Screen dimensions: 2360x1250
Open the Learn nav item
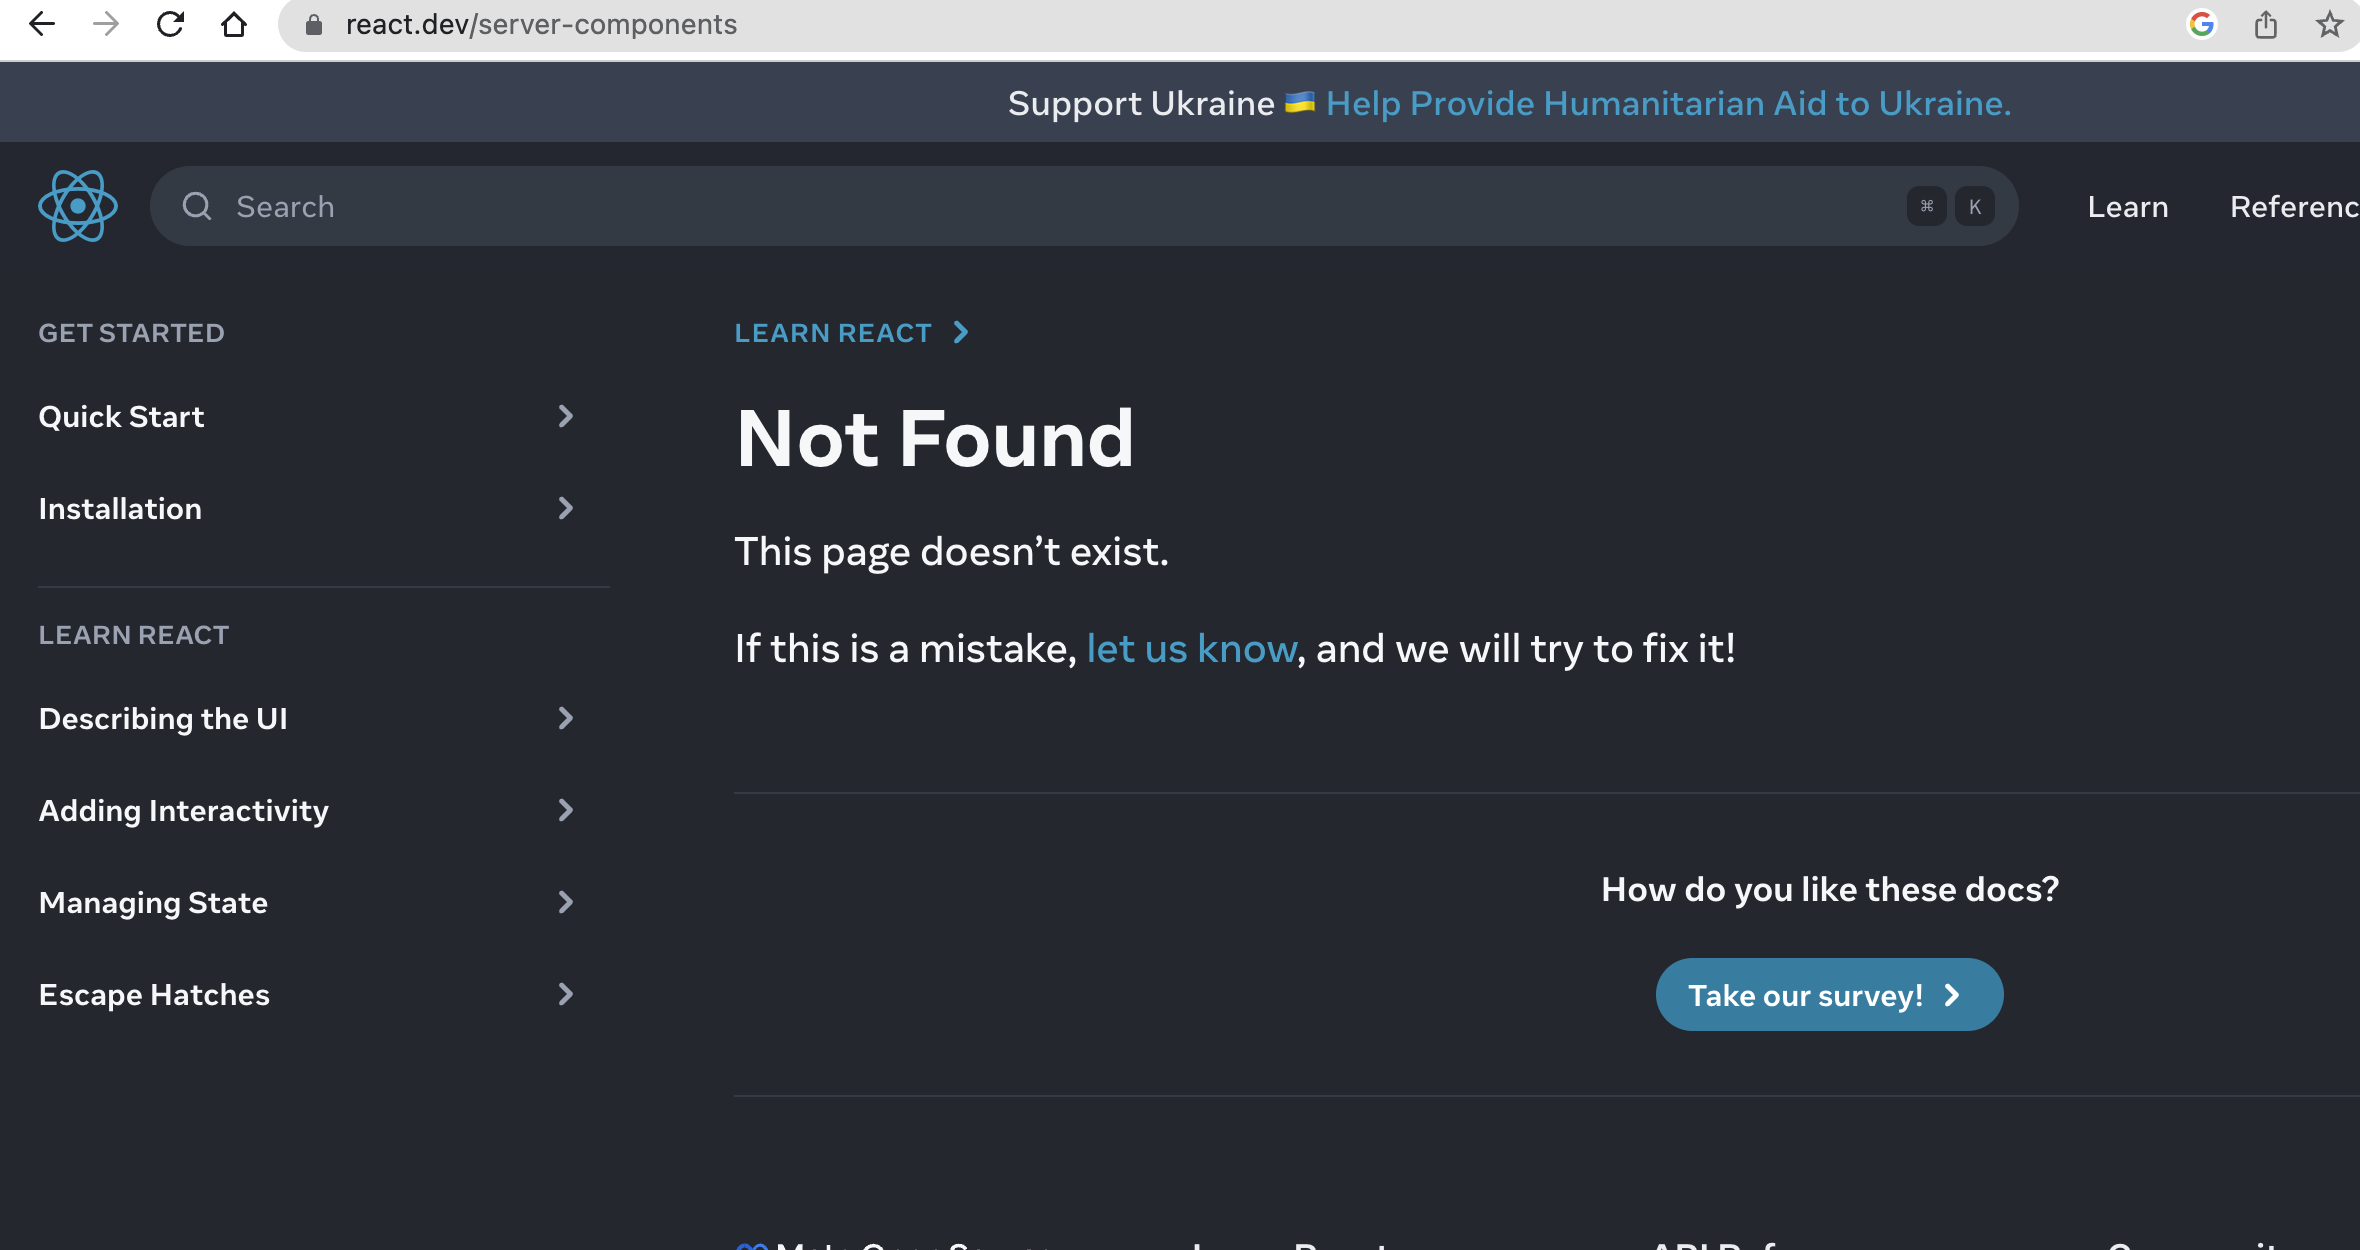point(2127,206)
